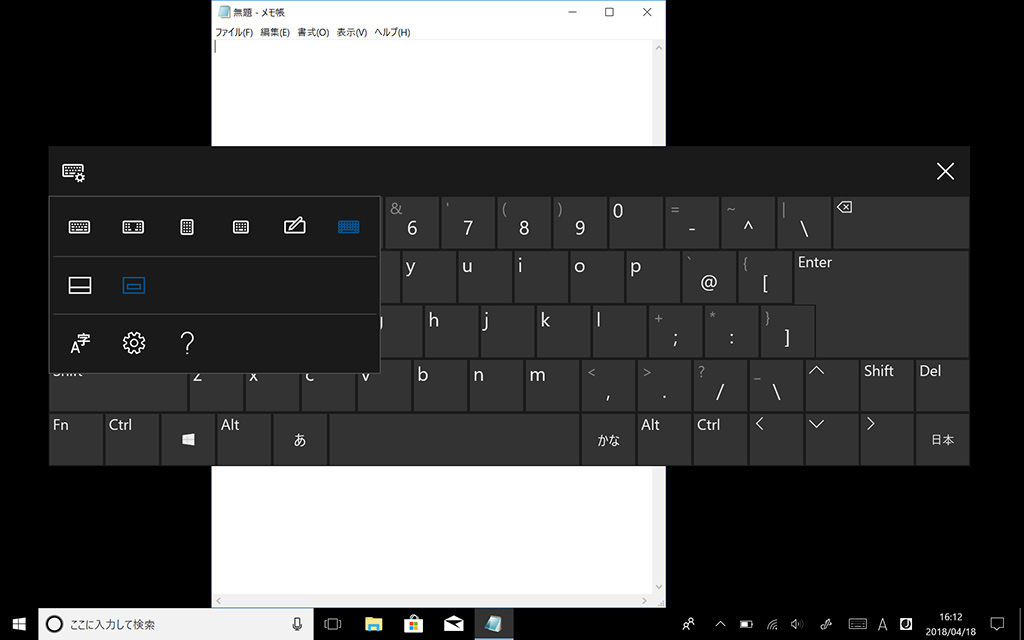Tap the b key
The height and width of the screenshot is (640, 1024).
tap(440, 385)
